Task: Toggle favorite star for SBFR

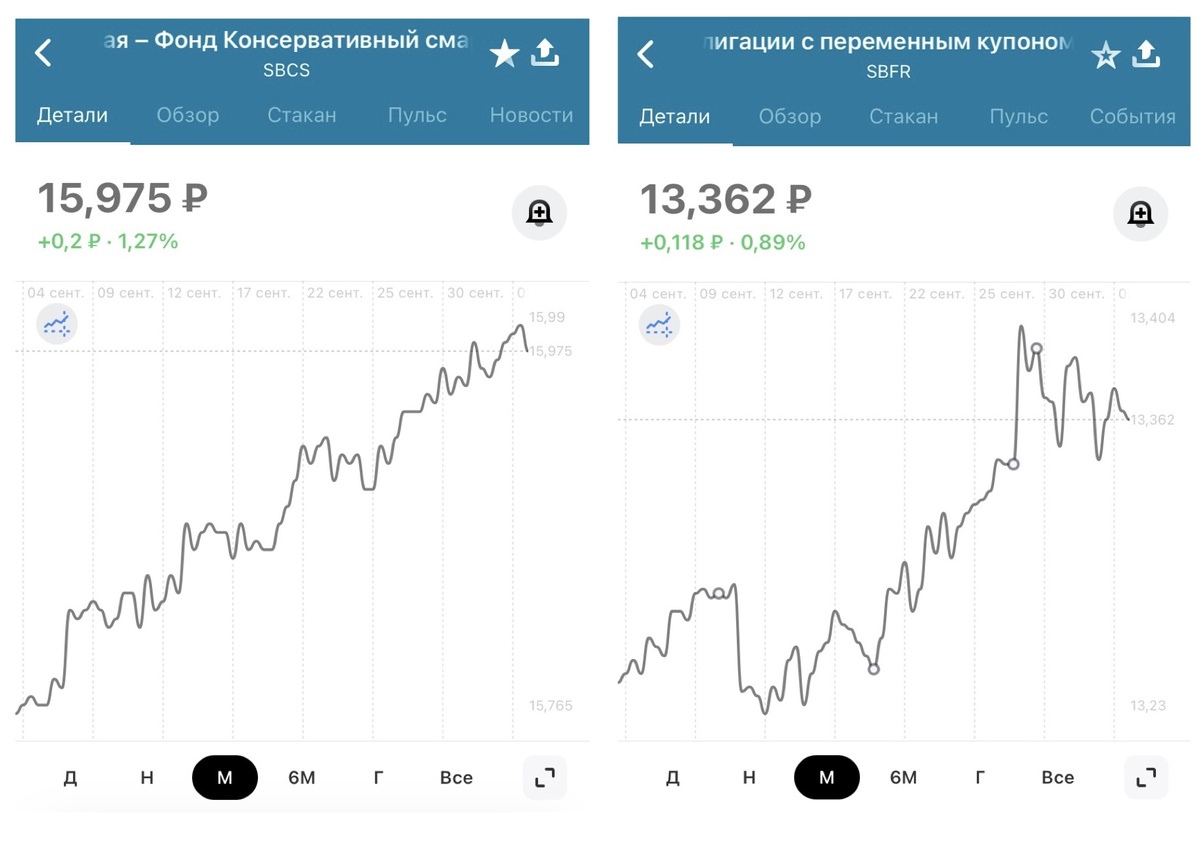Action: 1105,55
